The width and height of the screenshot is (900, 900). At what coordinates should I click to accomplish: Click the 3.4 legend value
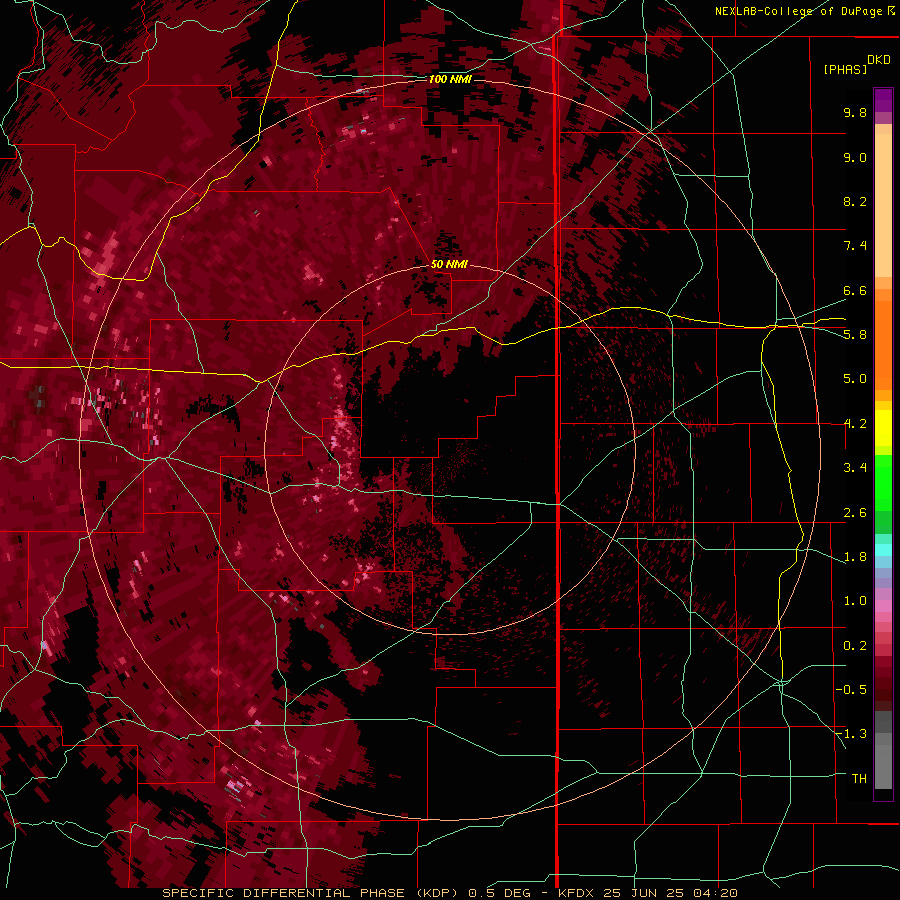coord(855,468)
